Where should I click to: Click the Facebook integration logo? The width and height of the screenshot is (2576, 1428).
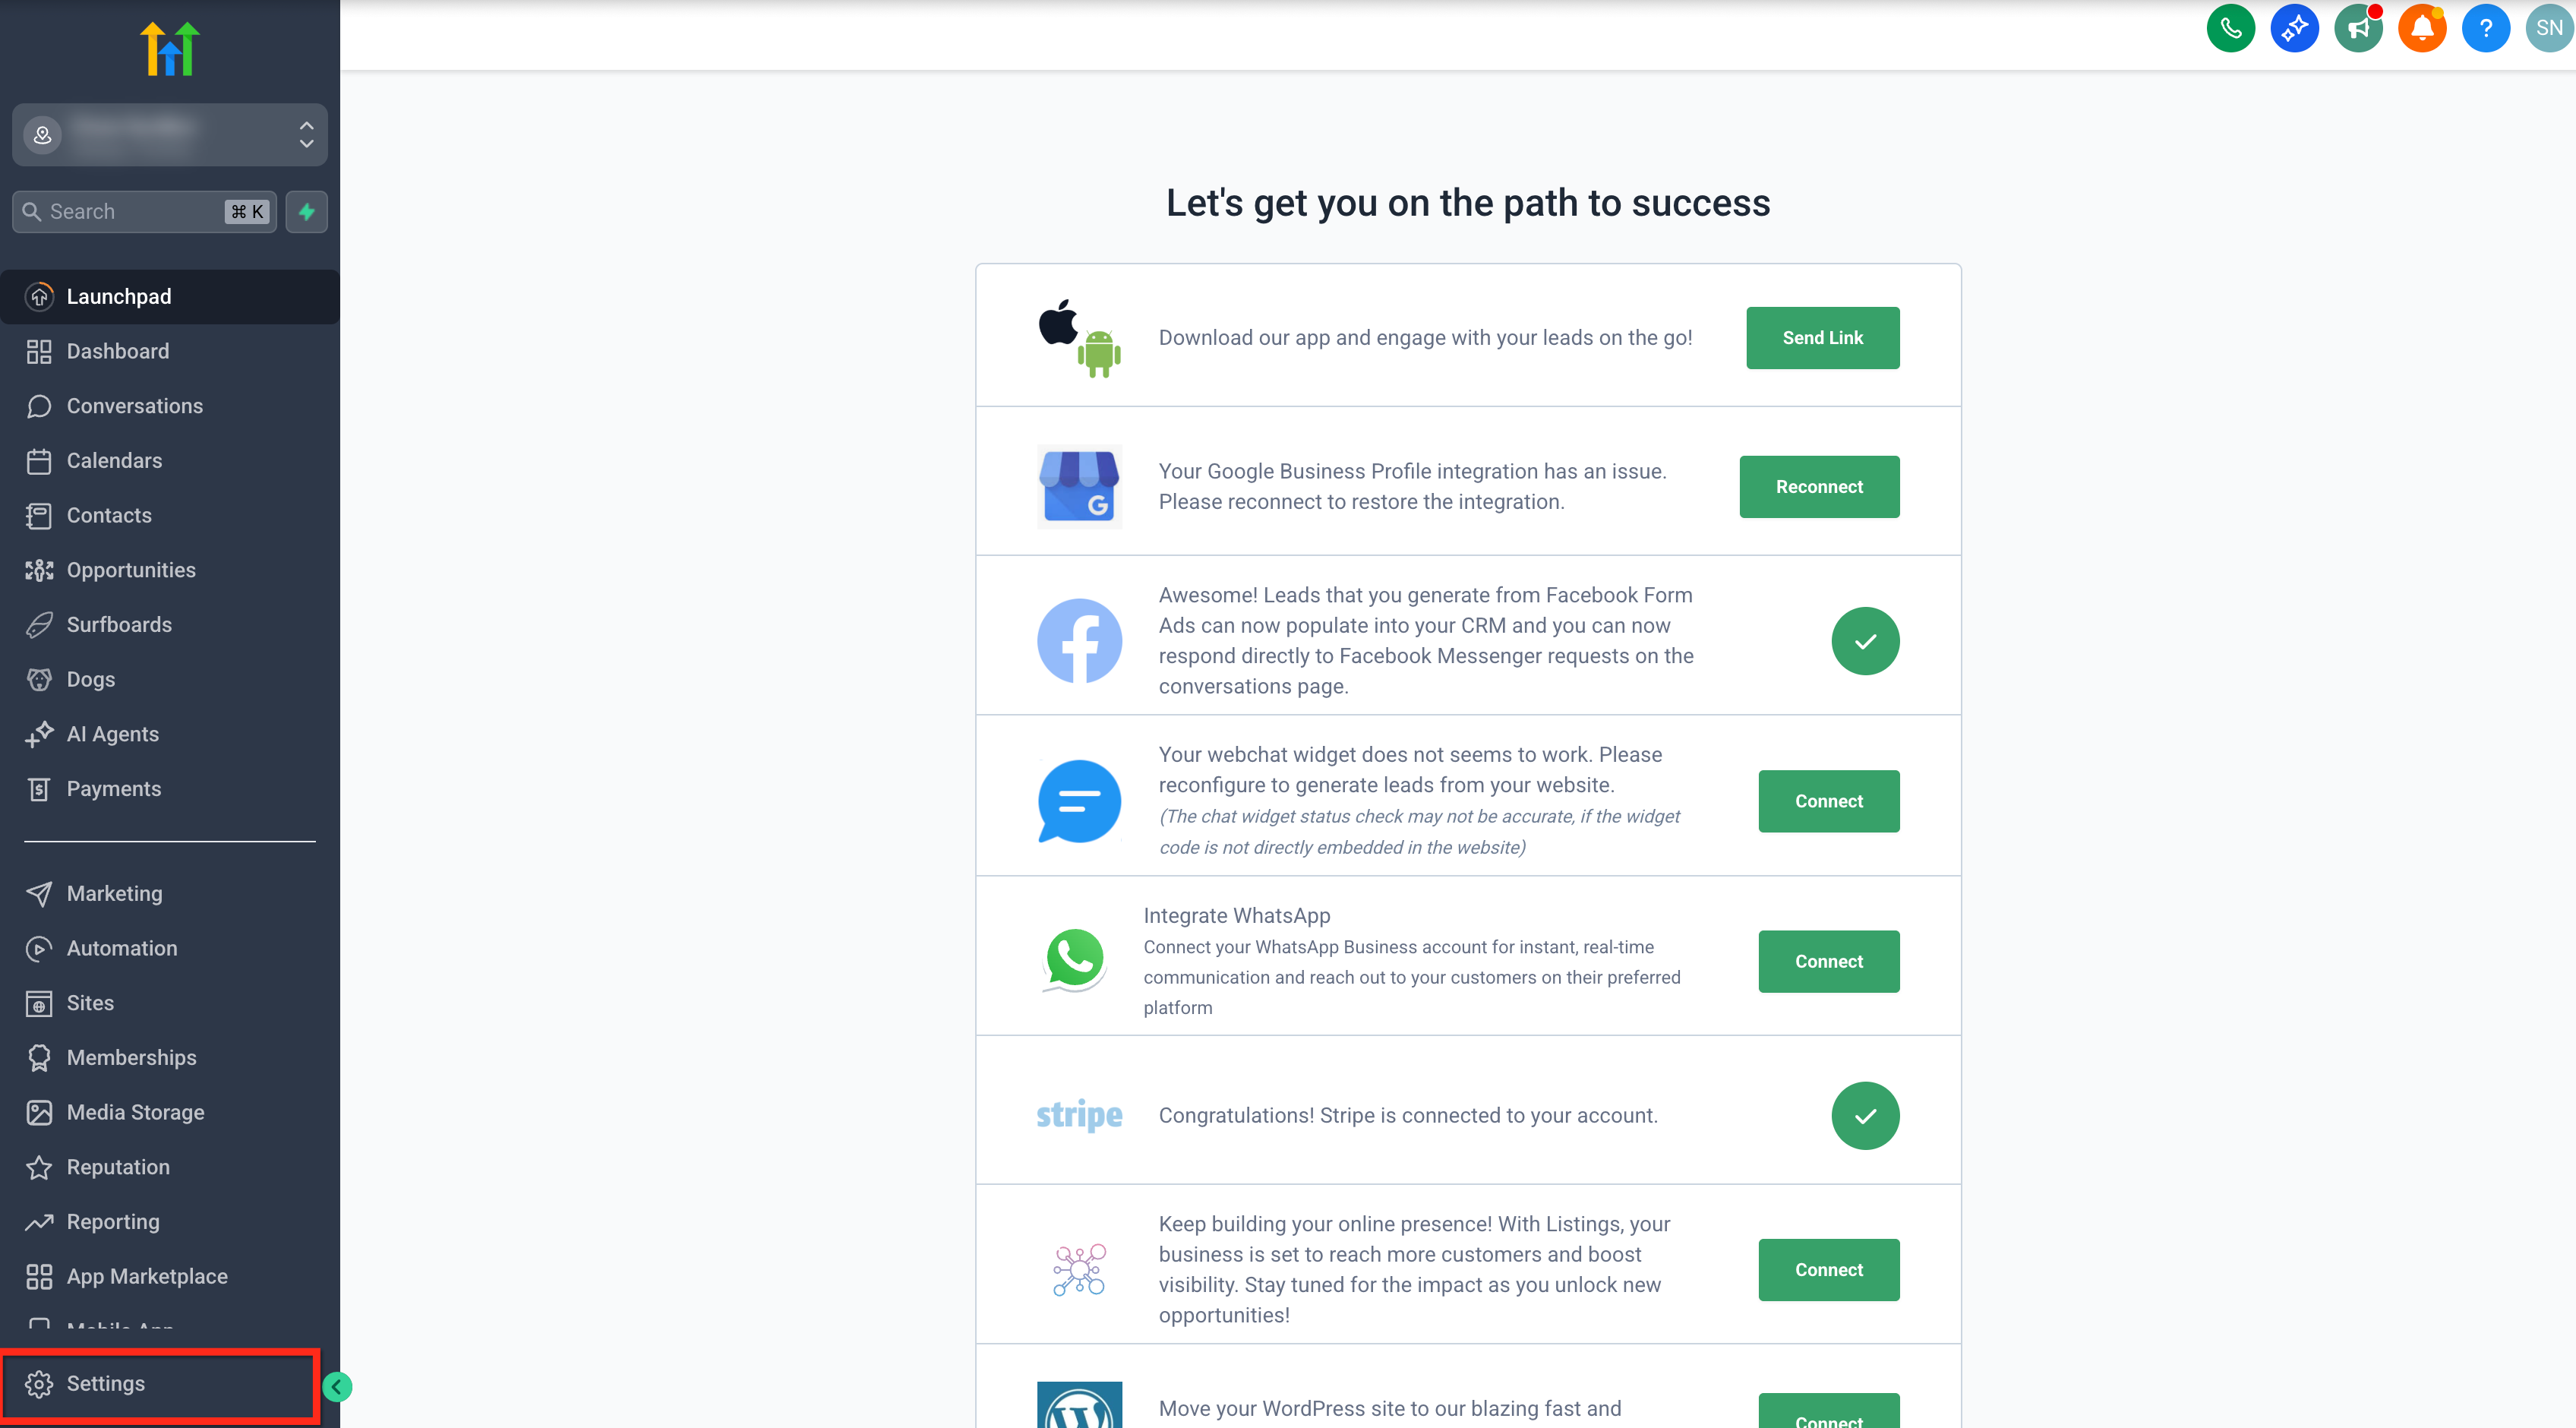coord(1079,641)
